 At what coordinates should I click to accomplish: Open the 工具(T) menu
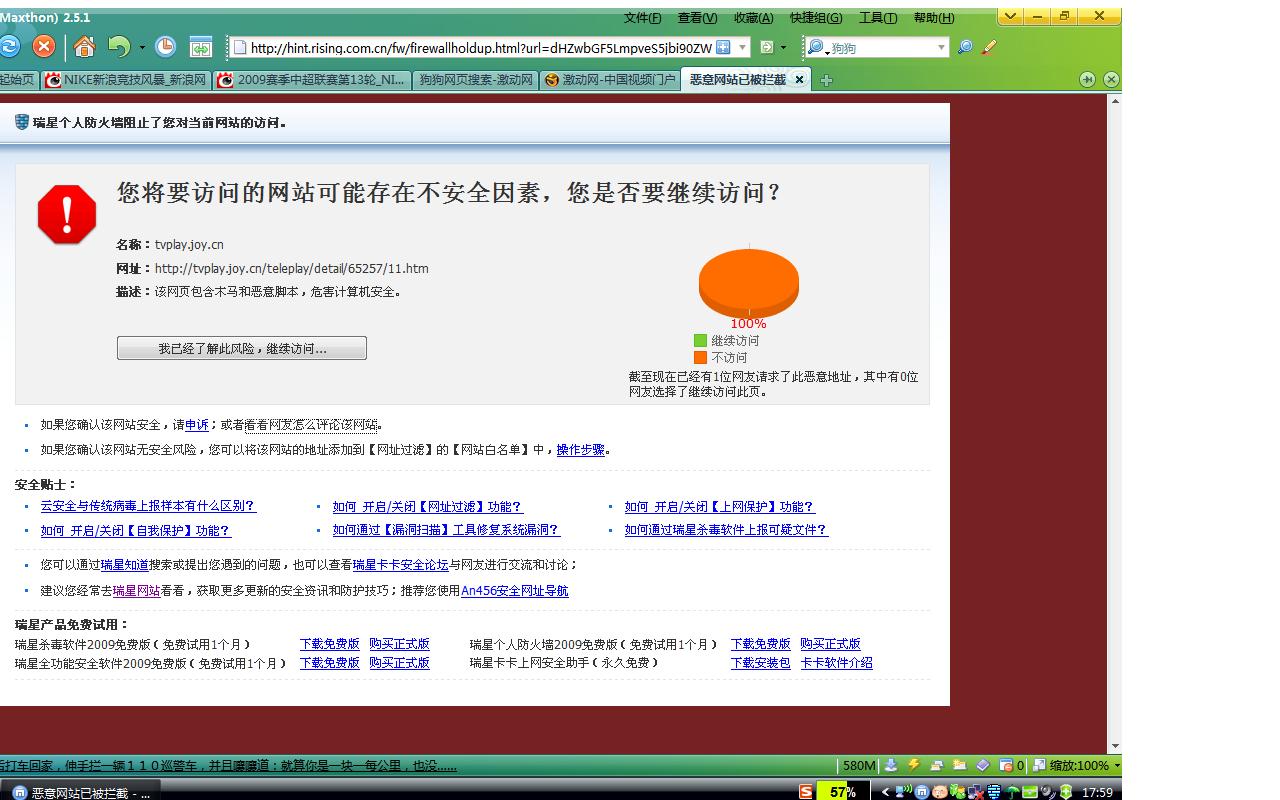878,18
